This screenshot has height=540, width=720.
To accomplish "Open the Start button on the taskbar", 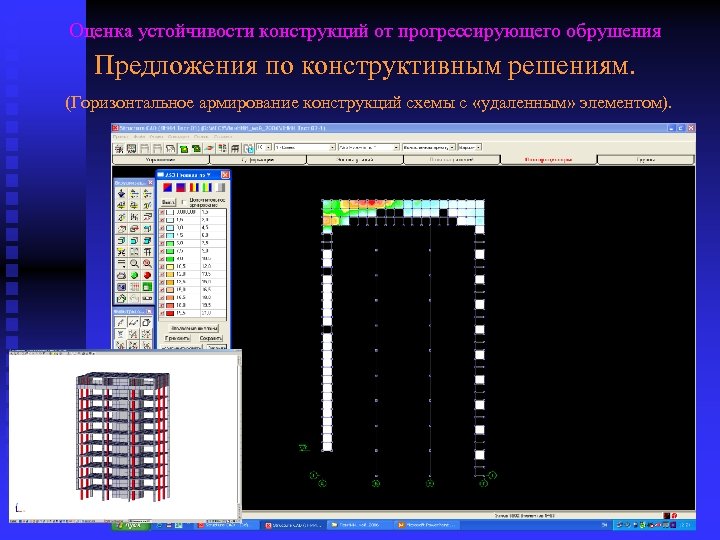I will (130, 525).
